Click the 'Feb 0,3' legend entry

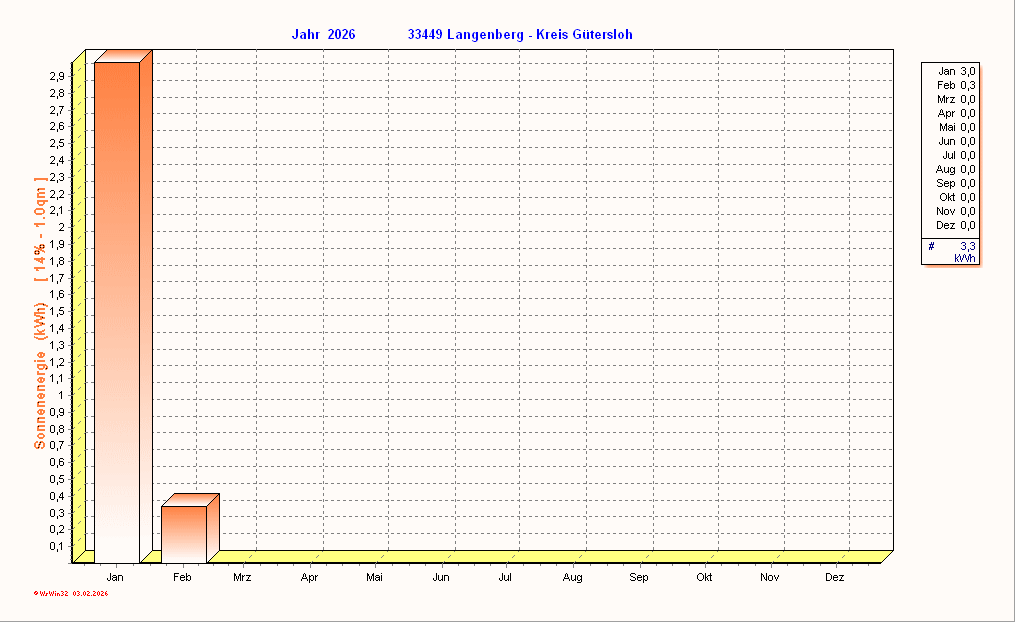pos(957,85)
